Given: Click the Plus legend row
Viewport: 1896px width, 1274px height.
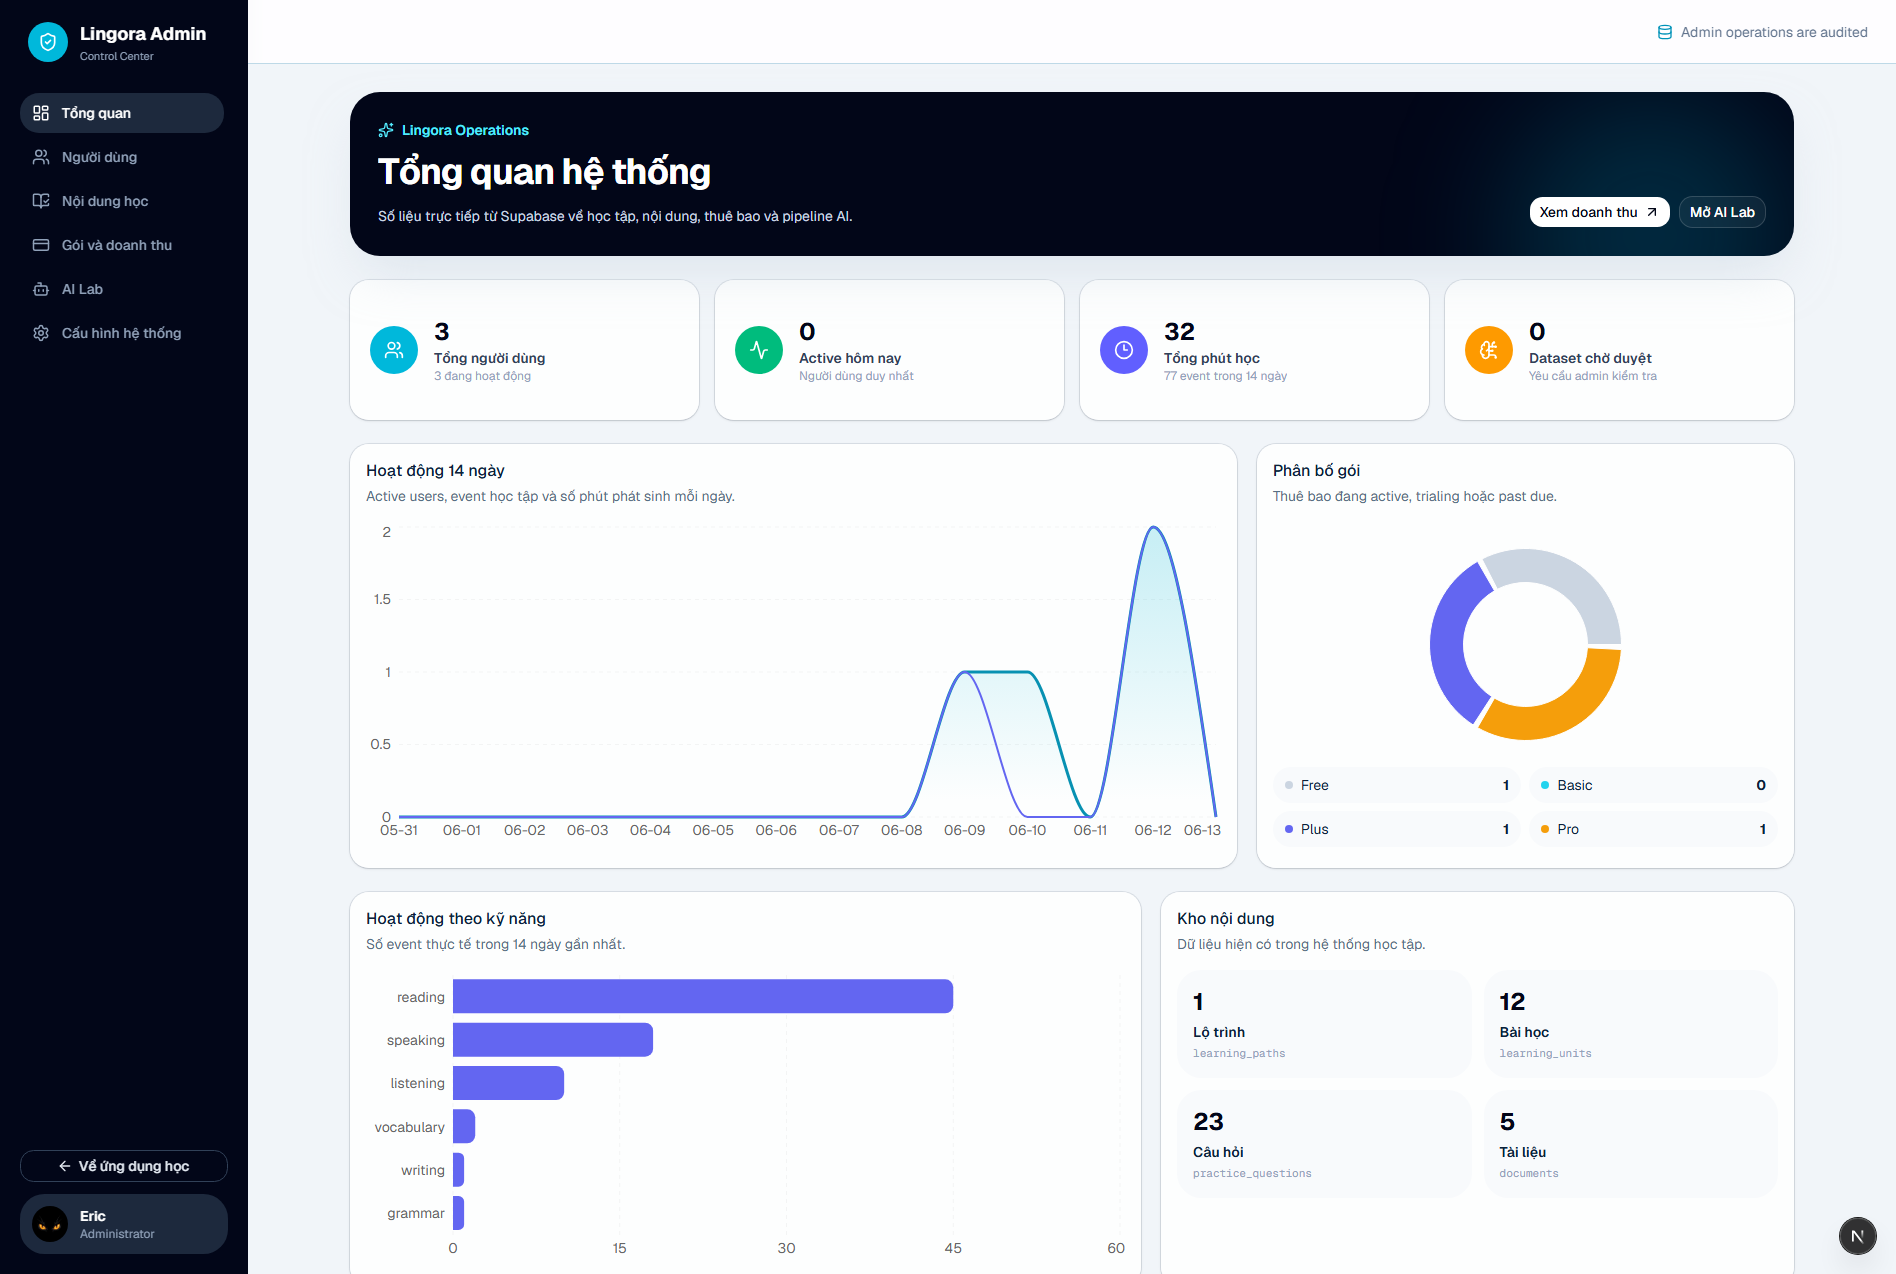Looking at the screenshot, I should [x=1397, y=829].
